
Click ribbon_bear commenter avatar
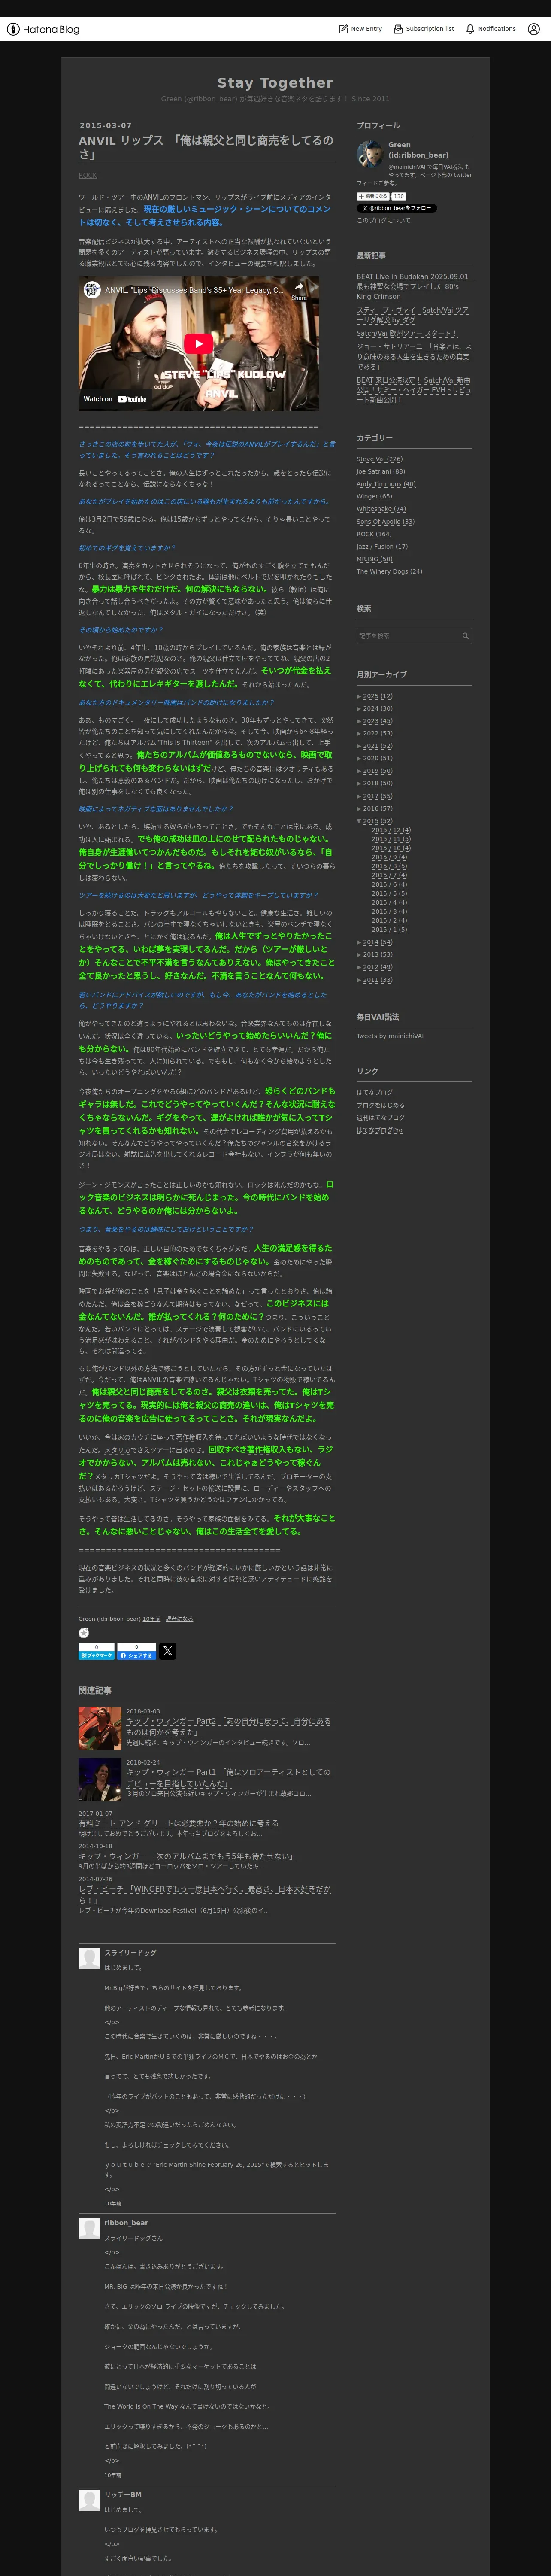[x=88, y=2228]
